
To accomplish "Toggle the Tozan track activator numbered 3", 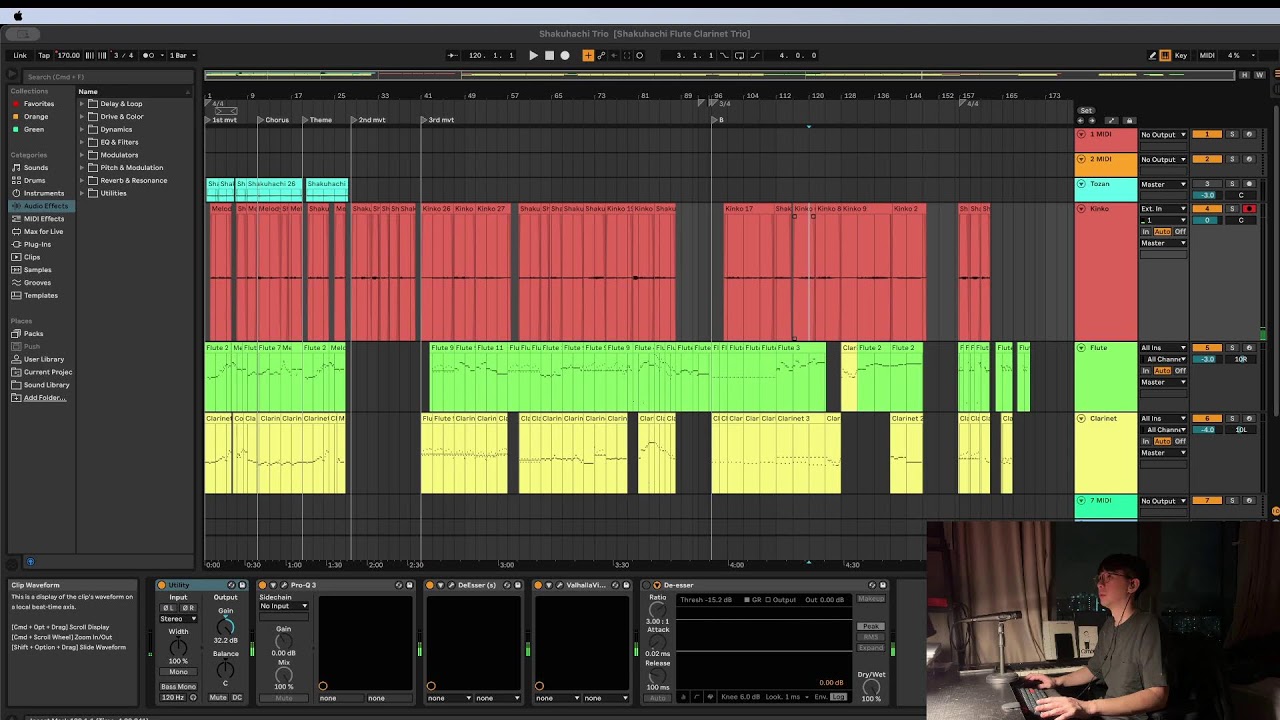I will tap(1207, 184).
